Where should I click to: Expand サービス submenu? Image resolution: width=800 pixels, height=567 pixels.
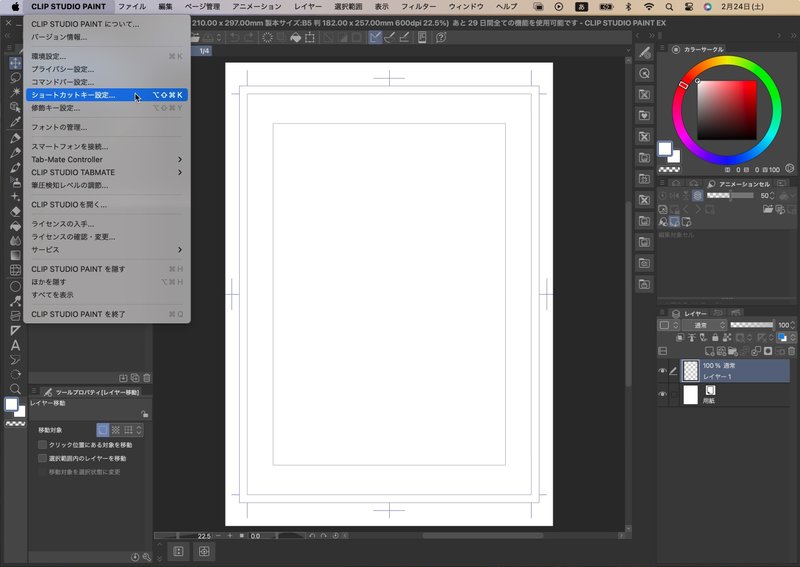(180, 250)
